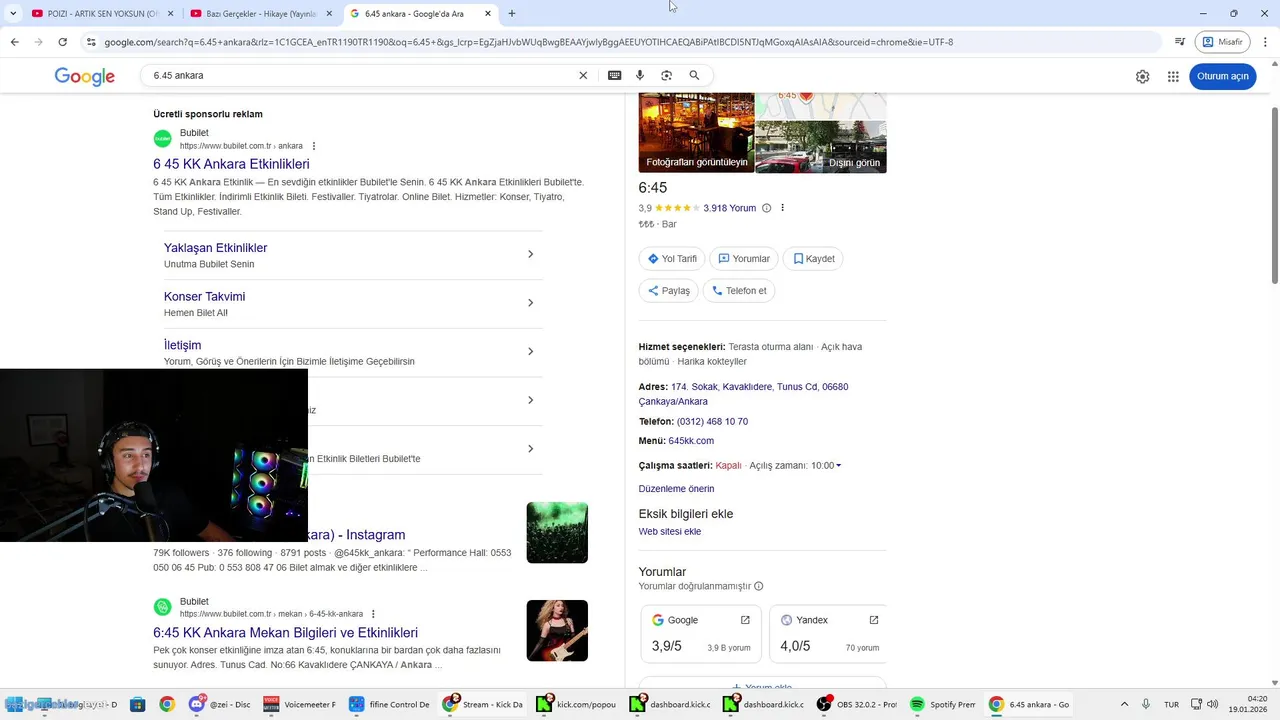Open the address 174. Sokak link
The image size is (1280, 720).
pyautogui.click(x=743, y=394)
